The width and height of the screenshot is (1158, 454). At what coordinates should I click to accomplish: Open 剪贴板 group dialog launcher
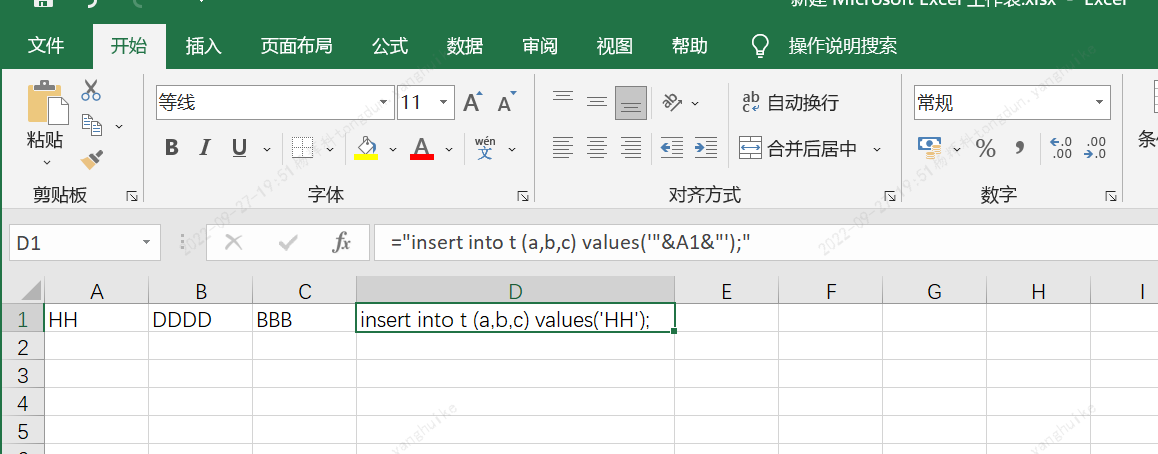pos(132,196)
